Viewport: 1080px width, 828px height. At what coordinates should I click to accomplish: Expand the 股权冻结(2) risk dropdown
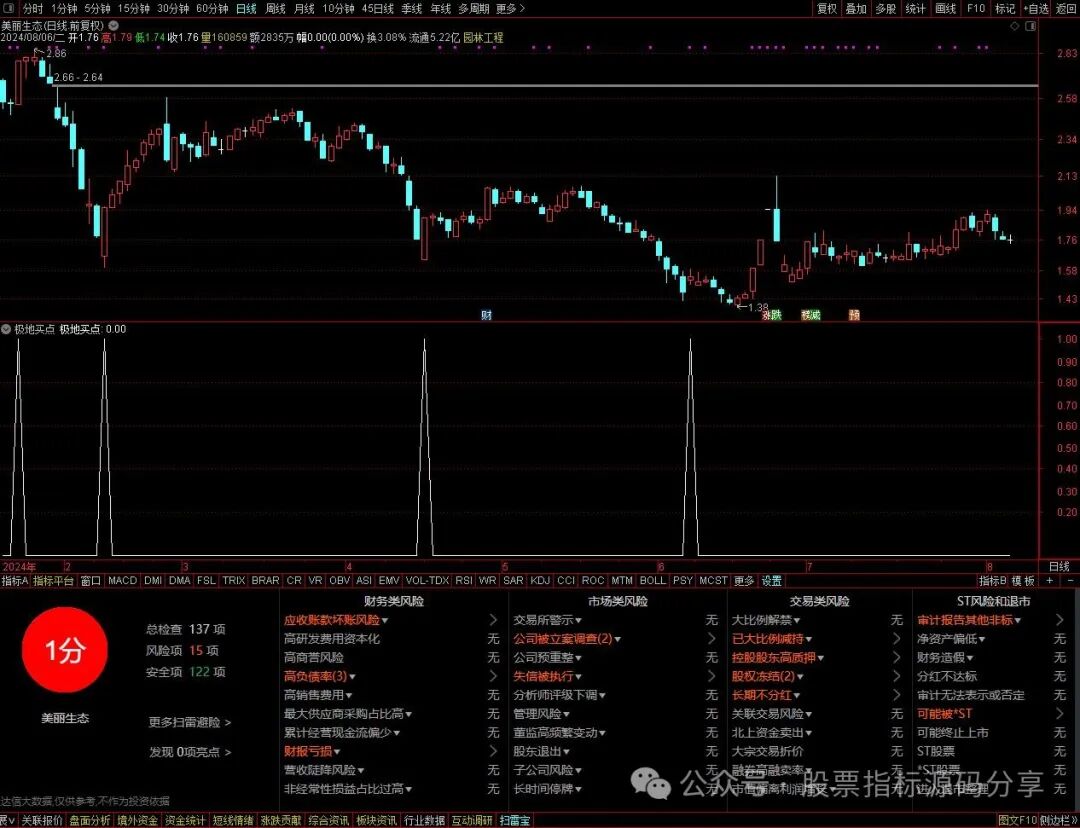click(x=800, y=676)
